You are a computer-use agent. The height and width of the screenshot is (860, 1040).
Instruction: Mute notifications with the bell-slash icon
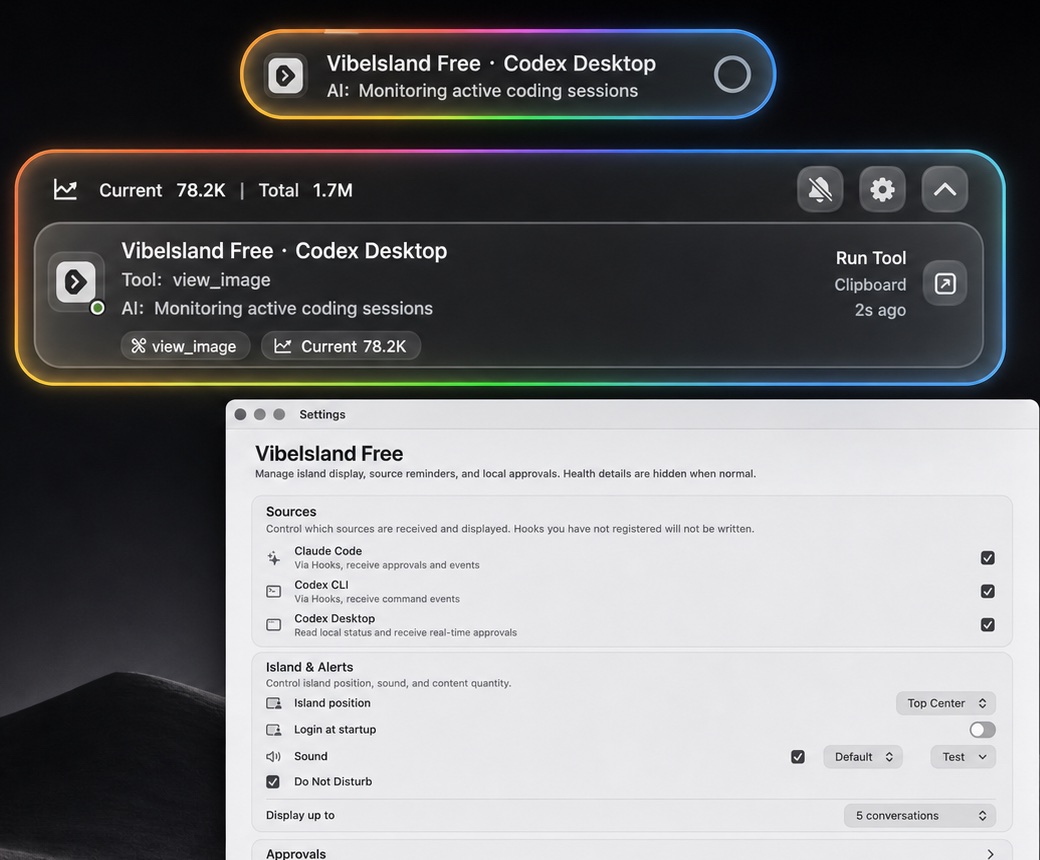point(820,190)
